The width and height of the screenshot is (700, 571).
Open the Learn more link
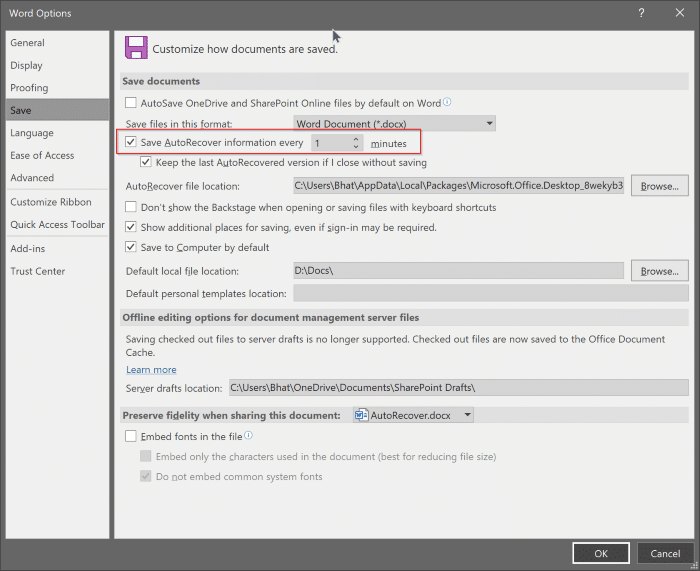click(151, 369)
